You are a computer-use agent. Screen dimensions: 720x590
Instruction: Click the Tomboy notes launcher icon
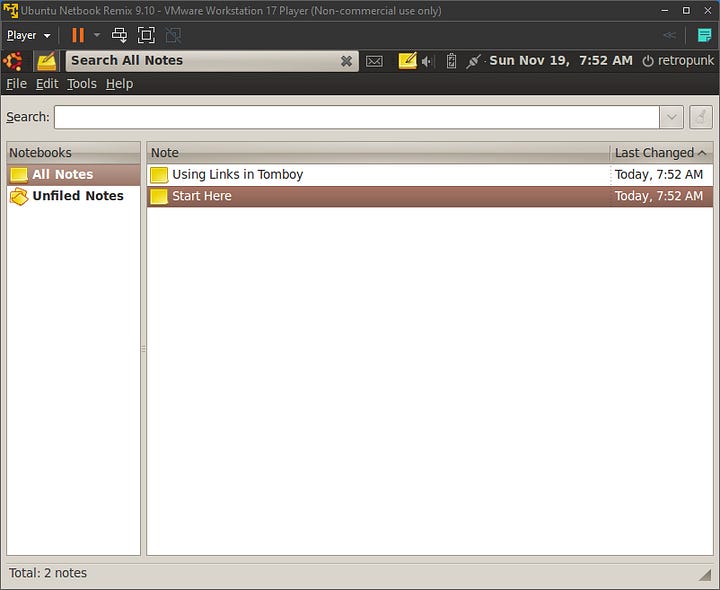pyautogui.click(x=47, y=61)
